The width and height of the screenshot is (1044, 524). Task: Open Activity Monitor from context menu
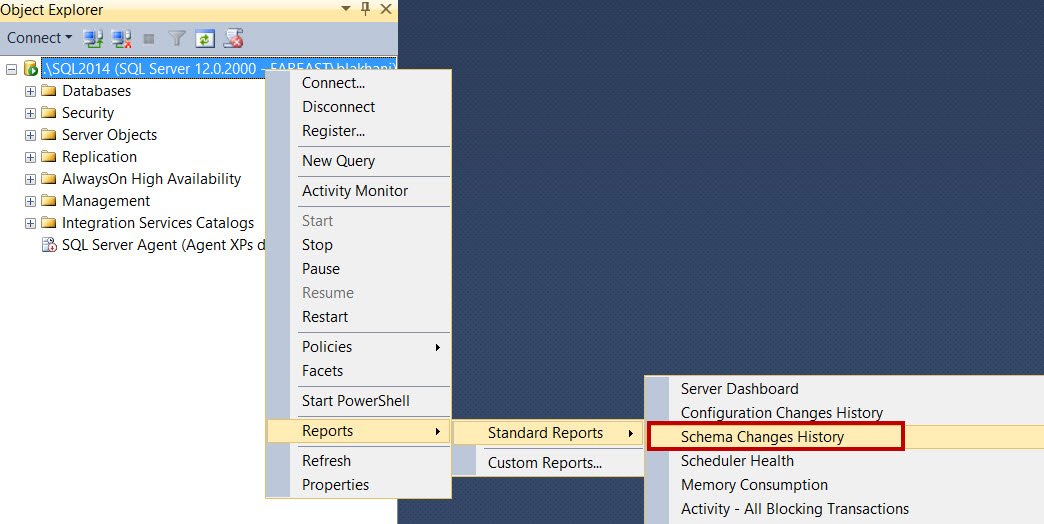(x=358, y=191)
